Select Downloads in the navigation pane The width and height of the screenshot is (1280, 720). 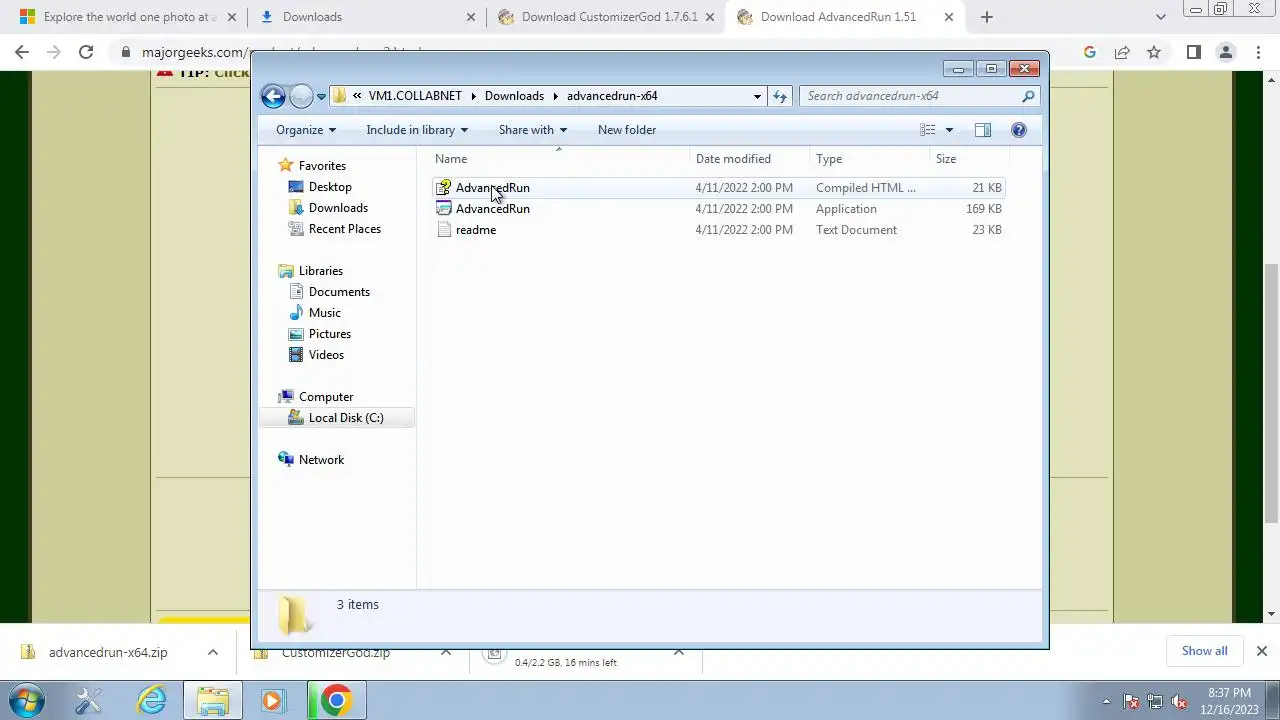coord(338,208)
